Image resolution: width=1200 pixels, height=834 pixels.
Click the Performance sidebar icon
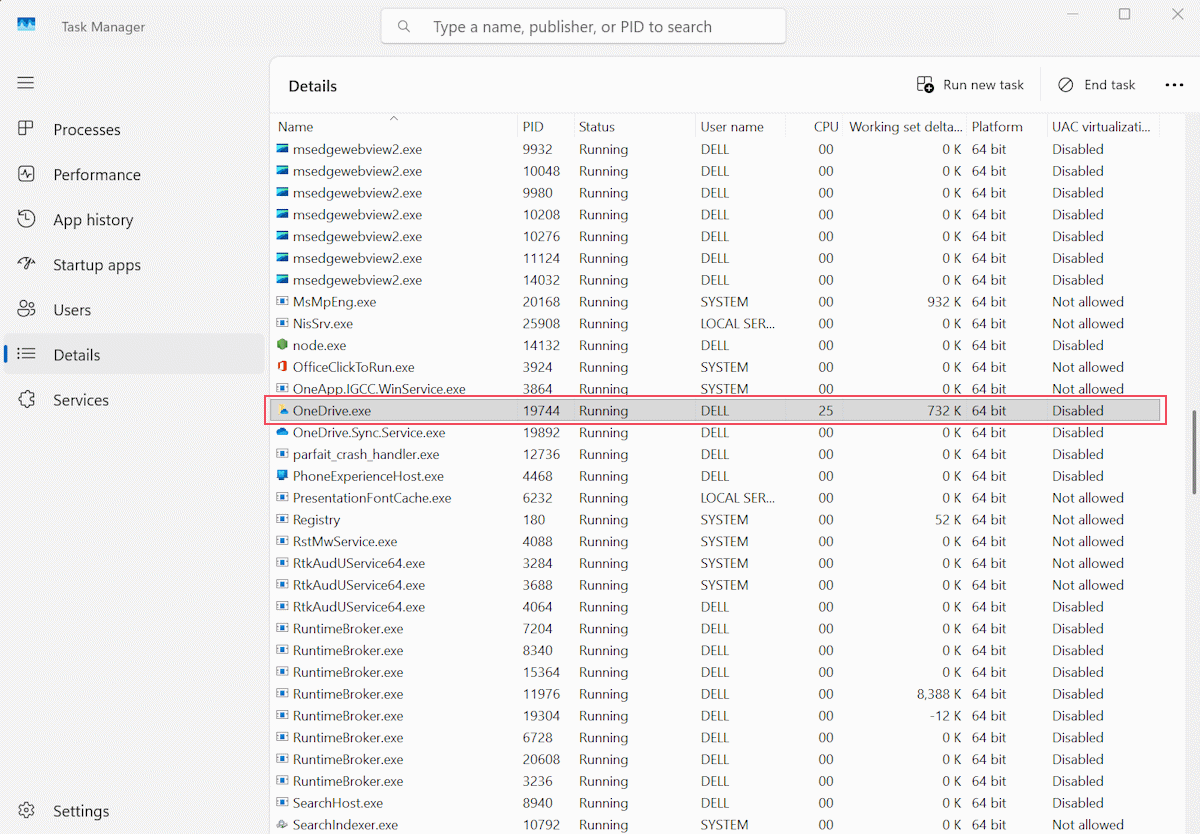pos(27,174)
